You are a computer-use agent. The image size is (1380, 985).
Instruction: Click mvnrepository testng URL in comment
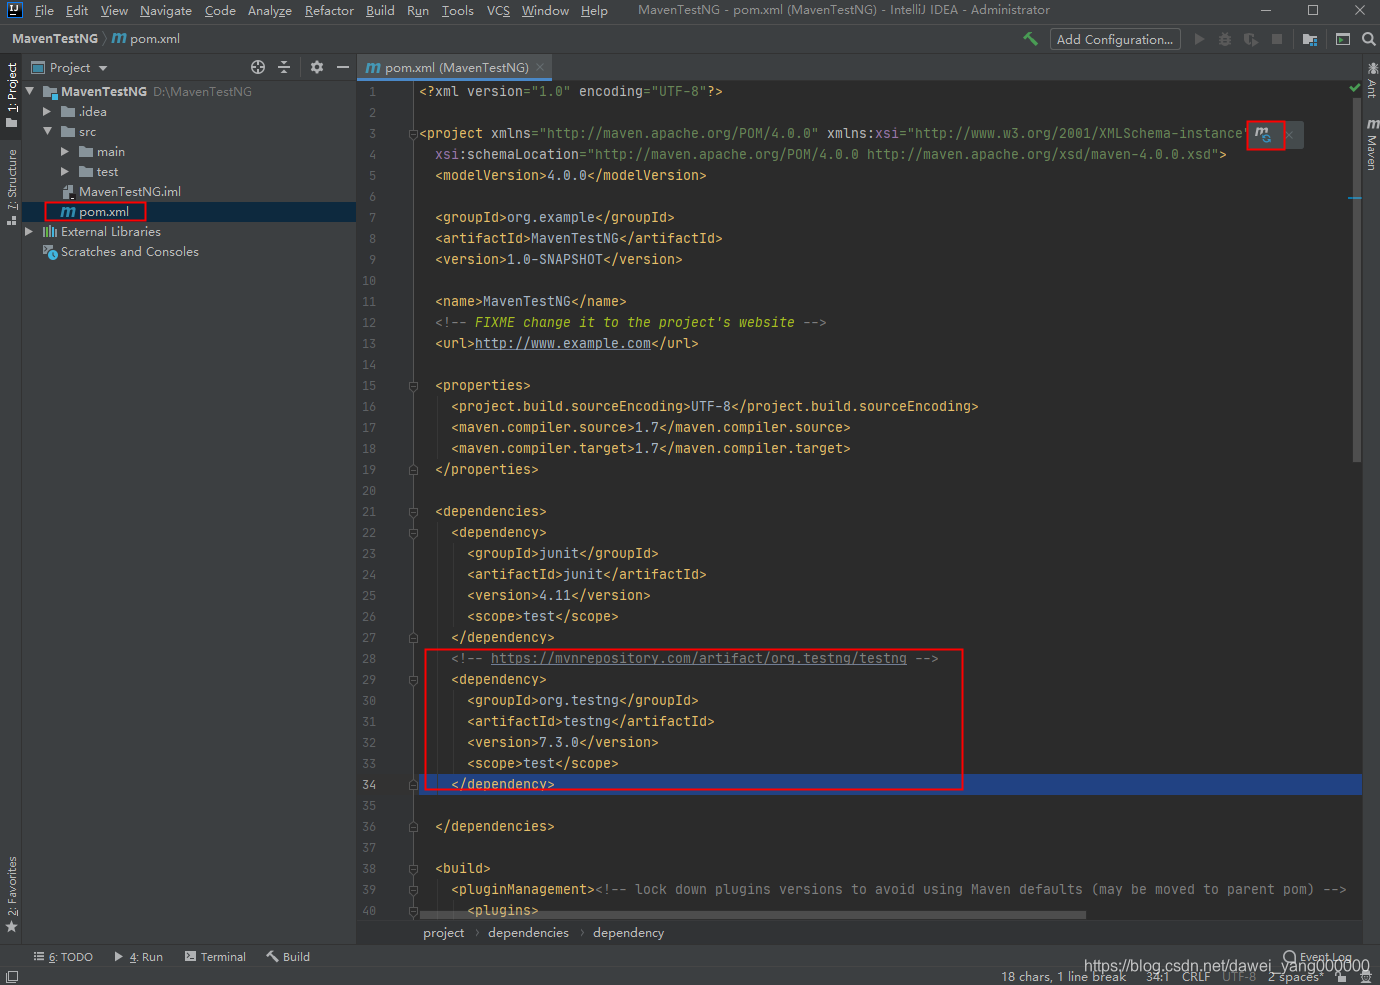click(699, 658)
